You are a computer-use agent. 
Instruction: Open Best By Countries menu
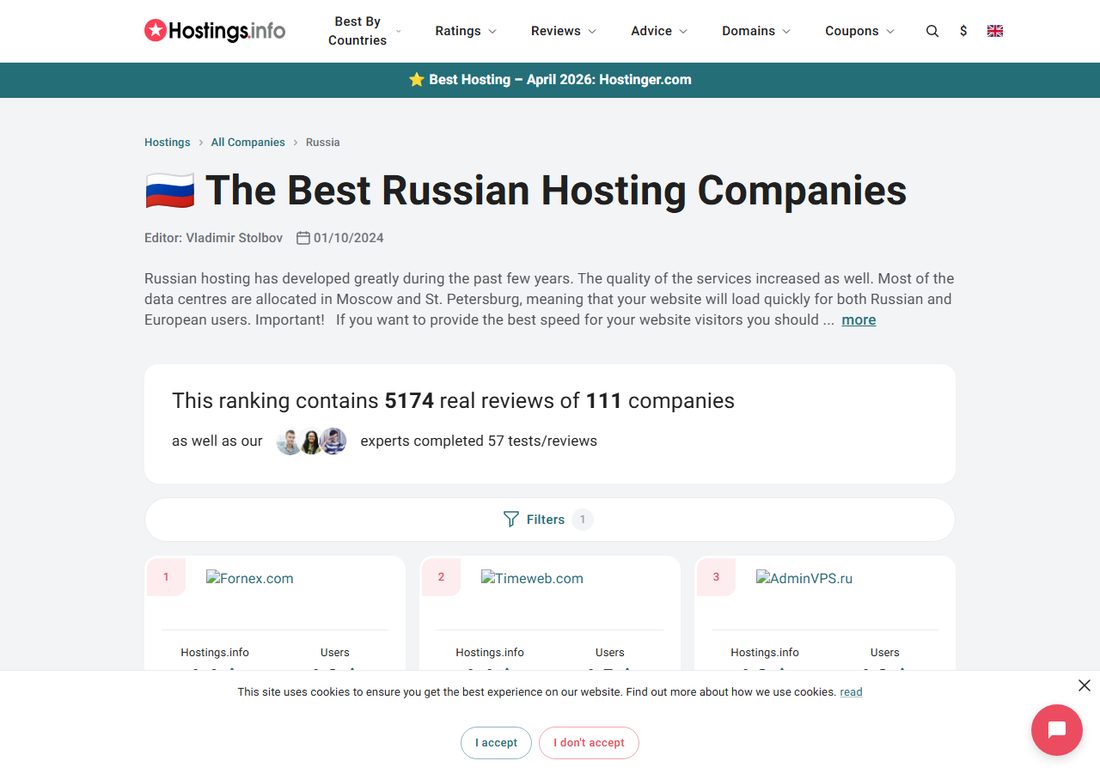[x=357, y=31]
